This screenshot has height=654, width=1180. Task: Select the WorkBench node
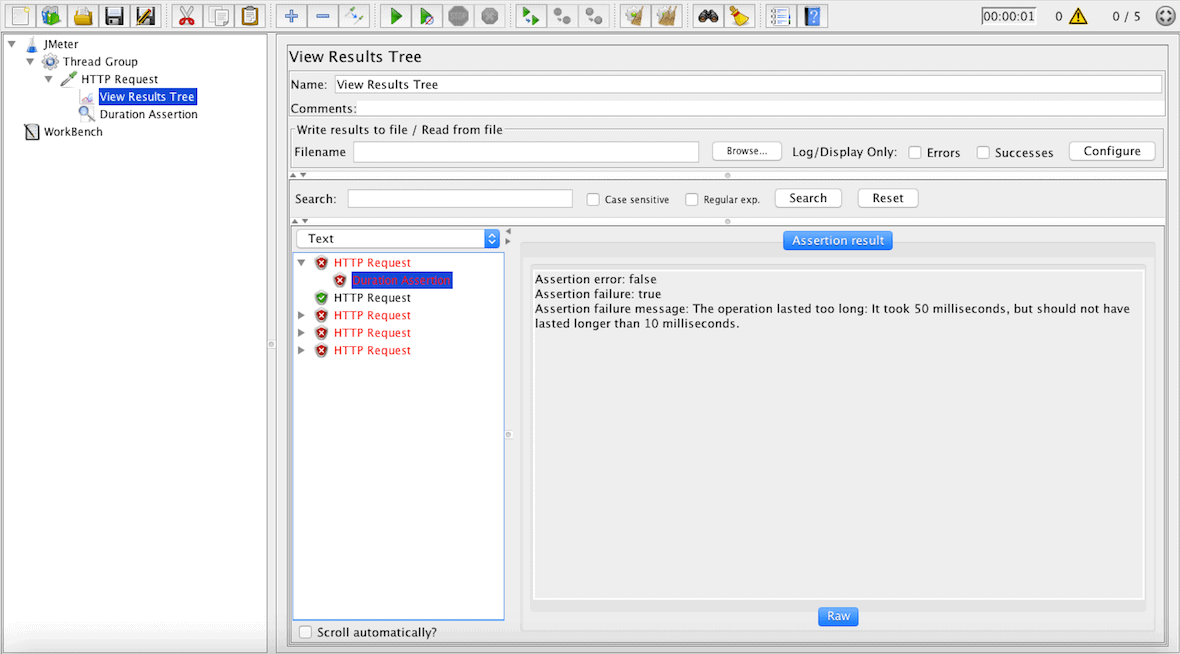pos(73,132)
